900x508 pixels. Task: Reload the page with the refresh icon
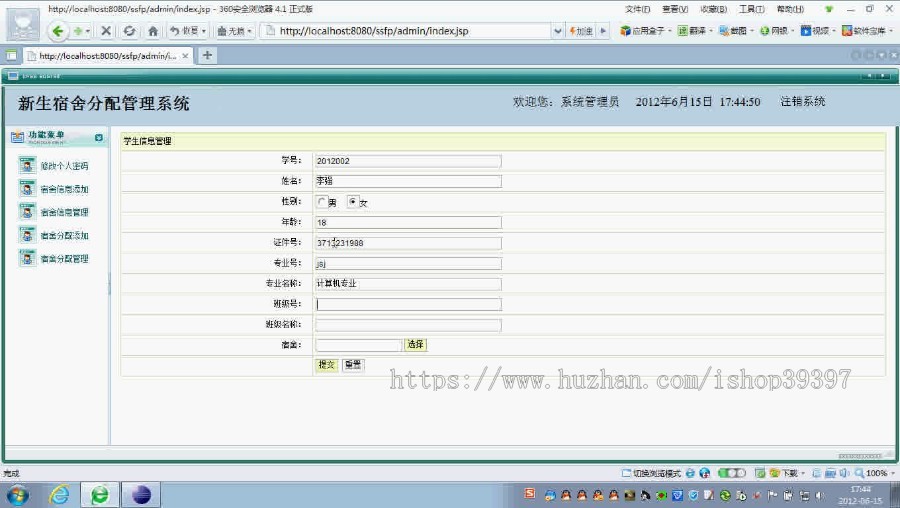tap(129, 31)
